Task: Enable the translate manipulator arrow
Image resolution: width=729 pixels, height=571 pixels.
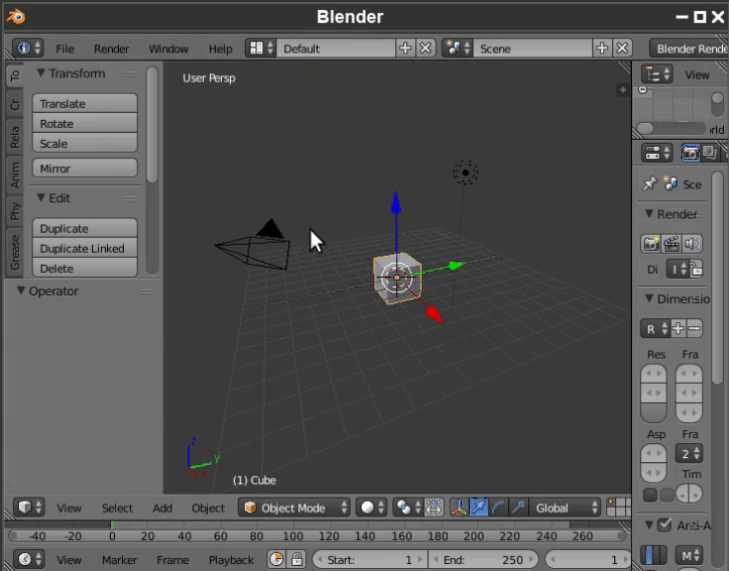Action: (x=478, y=507)
